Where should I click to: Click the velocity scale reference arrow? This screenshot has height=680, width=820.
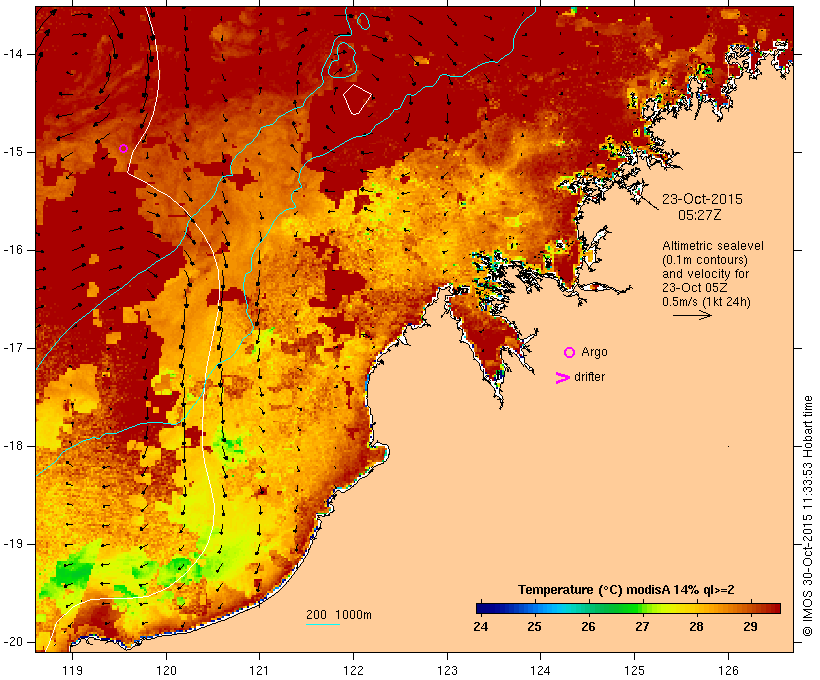click(x=692, y=315)
